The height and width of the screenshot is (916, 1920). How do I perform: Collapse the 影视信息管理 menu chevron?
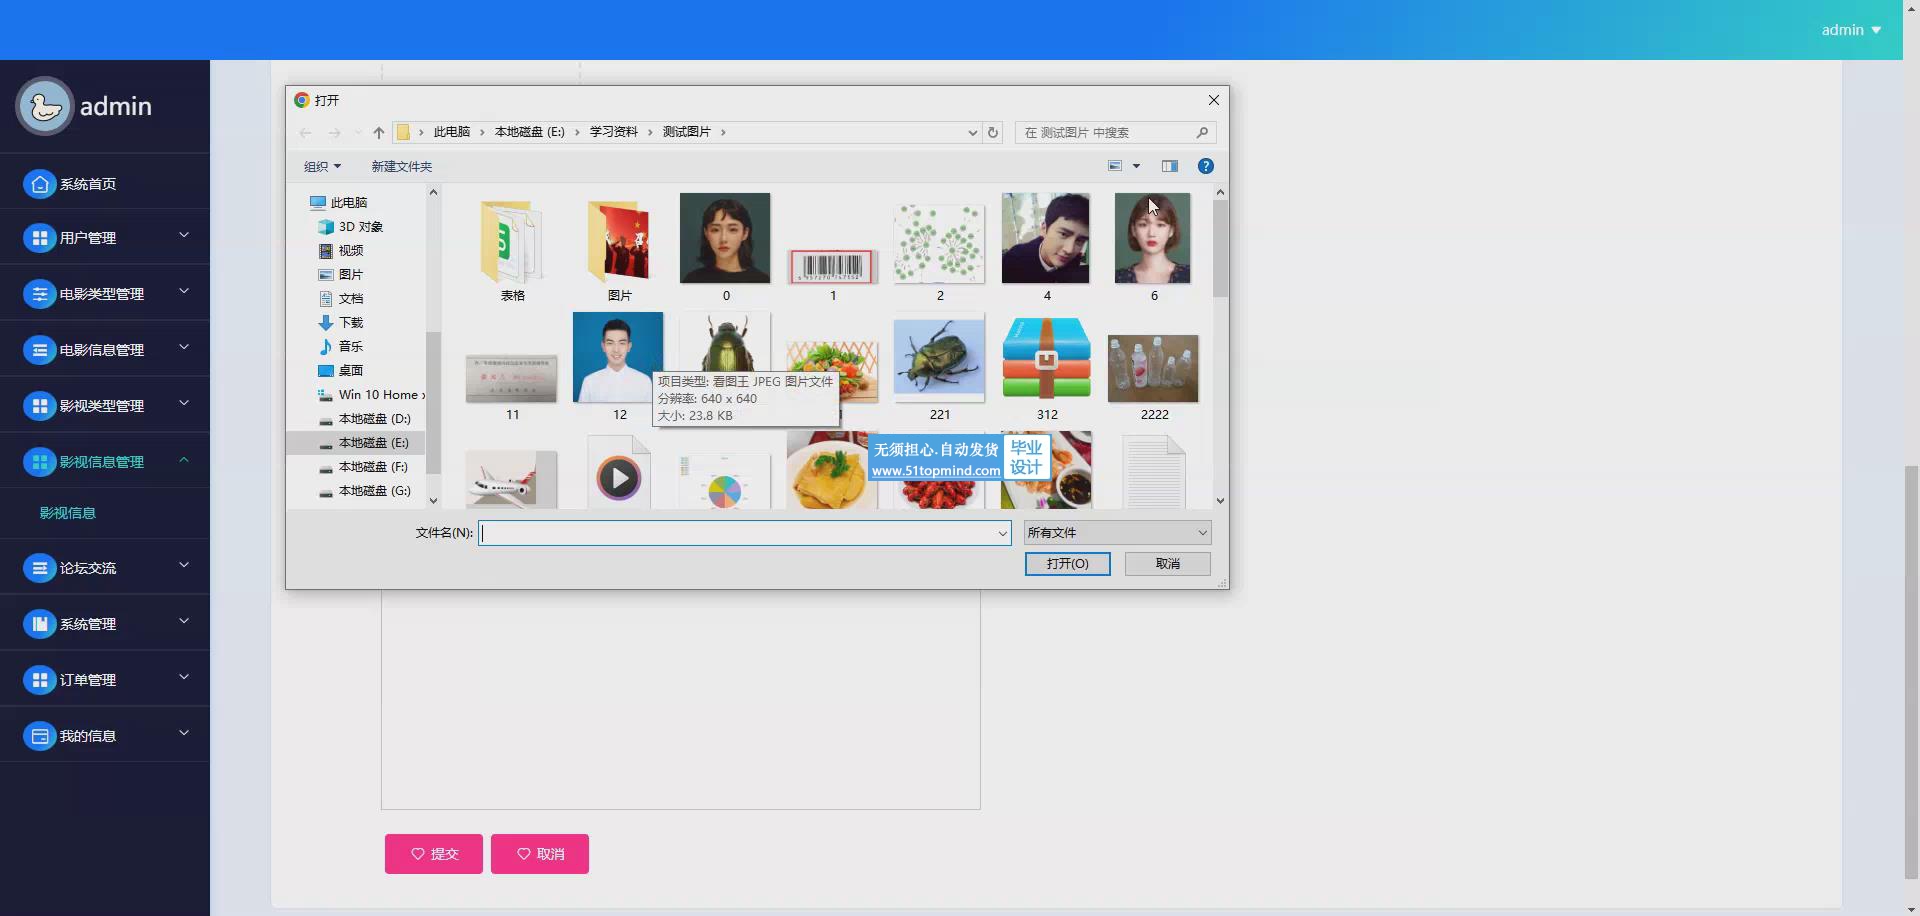(x=184, y=460)
